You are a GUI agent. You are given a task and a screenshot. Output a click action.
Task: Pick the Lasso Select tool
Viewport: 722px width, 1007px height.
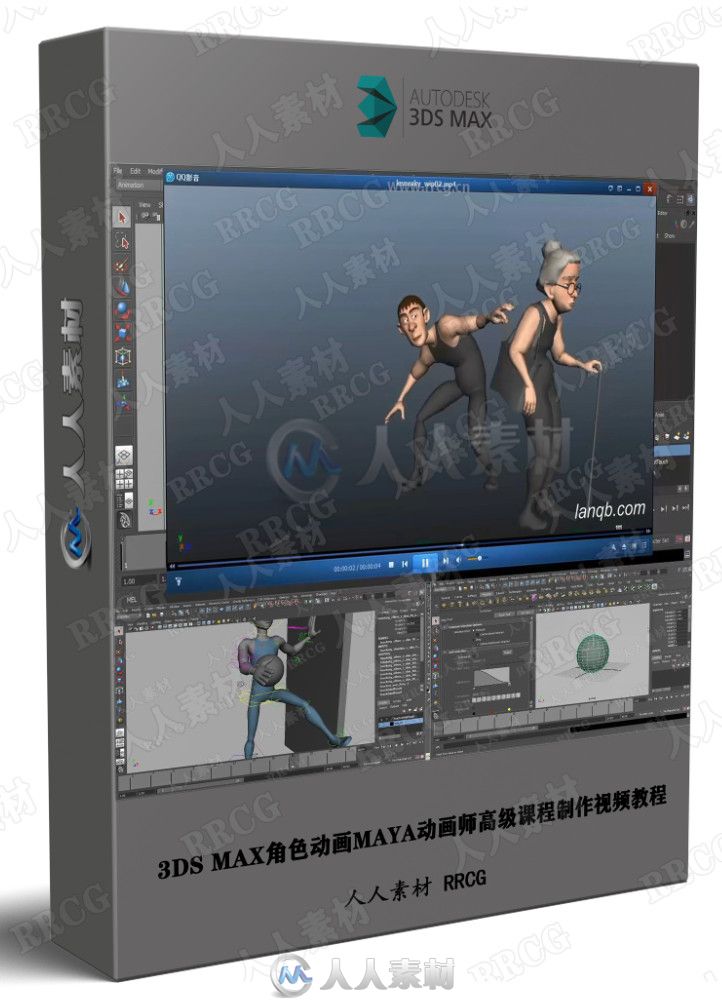(124, 242)
